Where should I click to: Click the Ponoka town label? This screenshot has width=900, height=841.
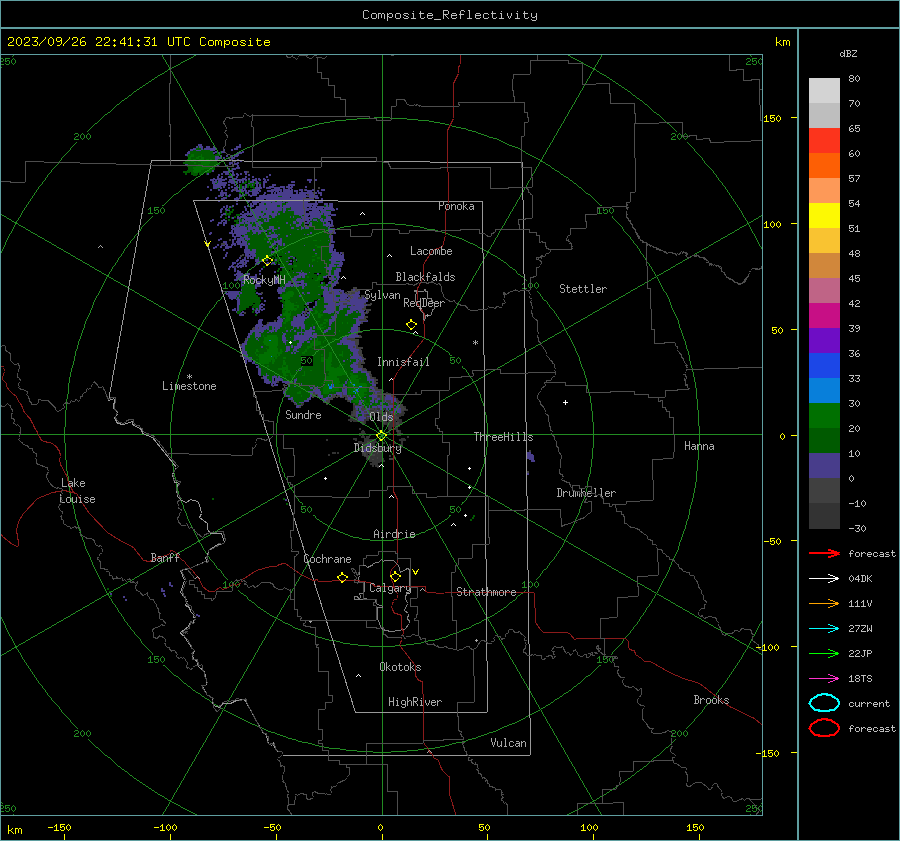tap(456, 206)
